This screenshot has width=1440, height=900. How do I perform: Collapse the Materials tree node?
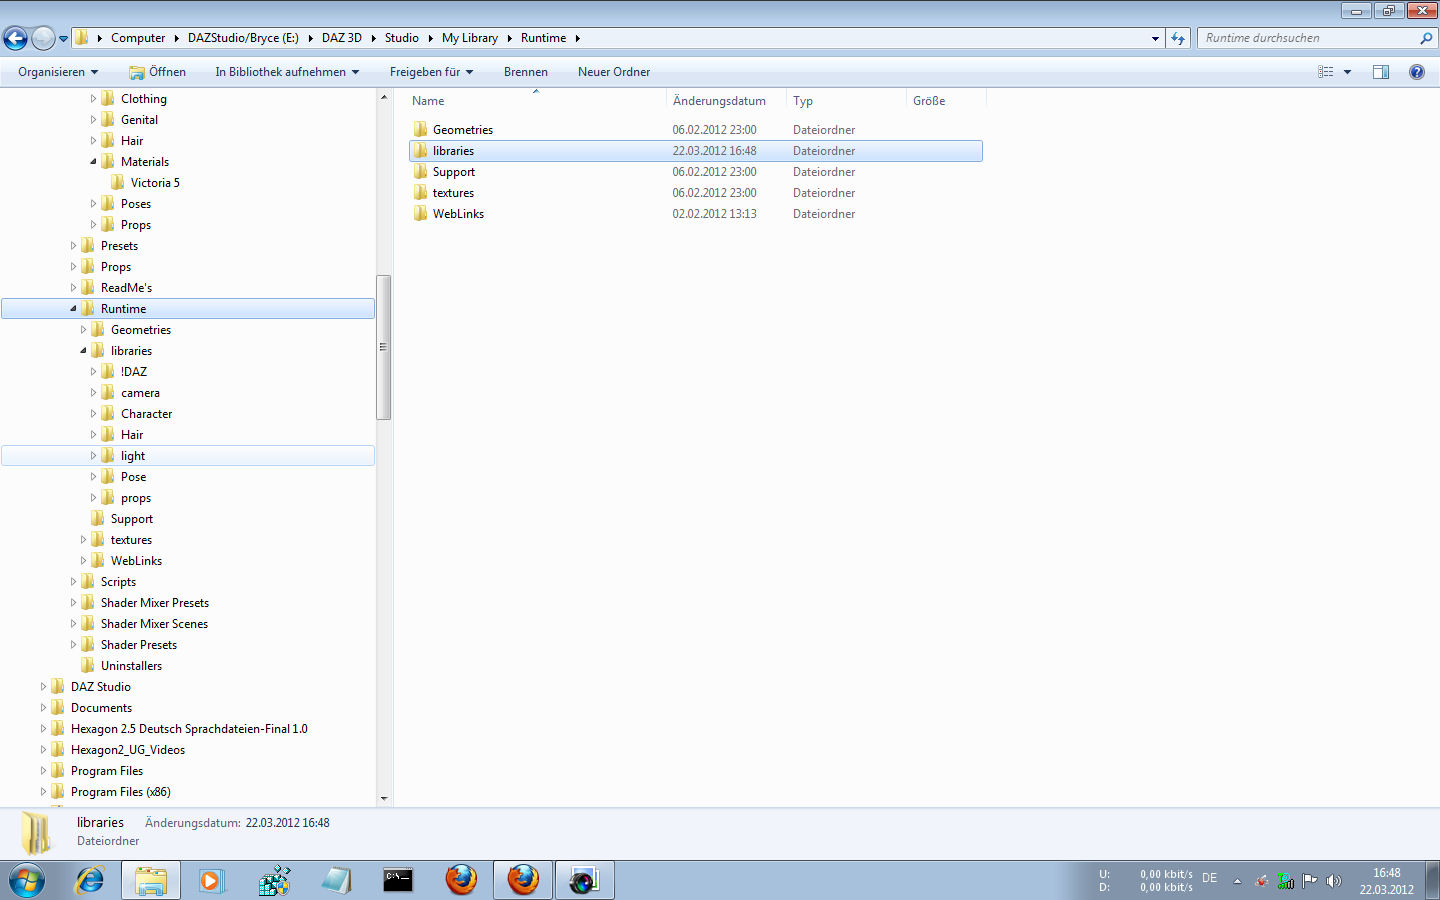(x=93, y=162)
